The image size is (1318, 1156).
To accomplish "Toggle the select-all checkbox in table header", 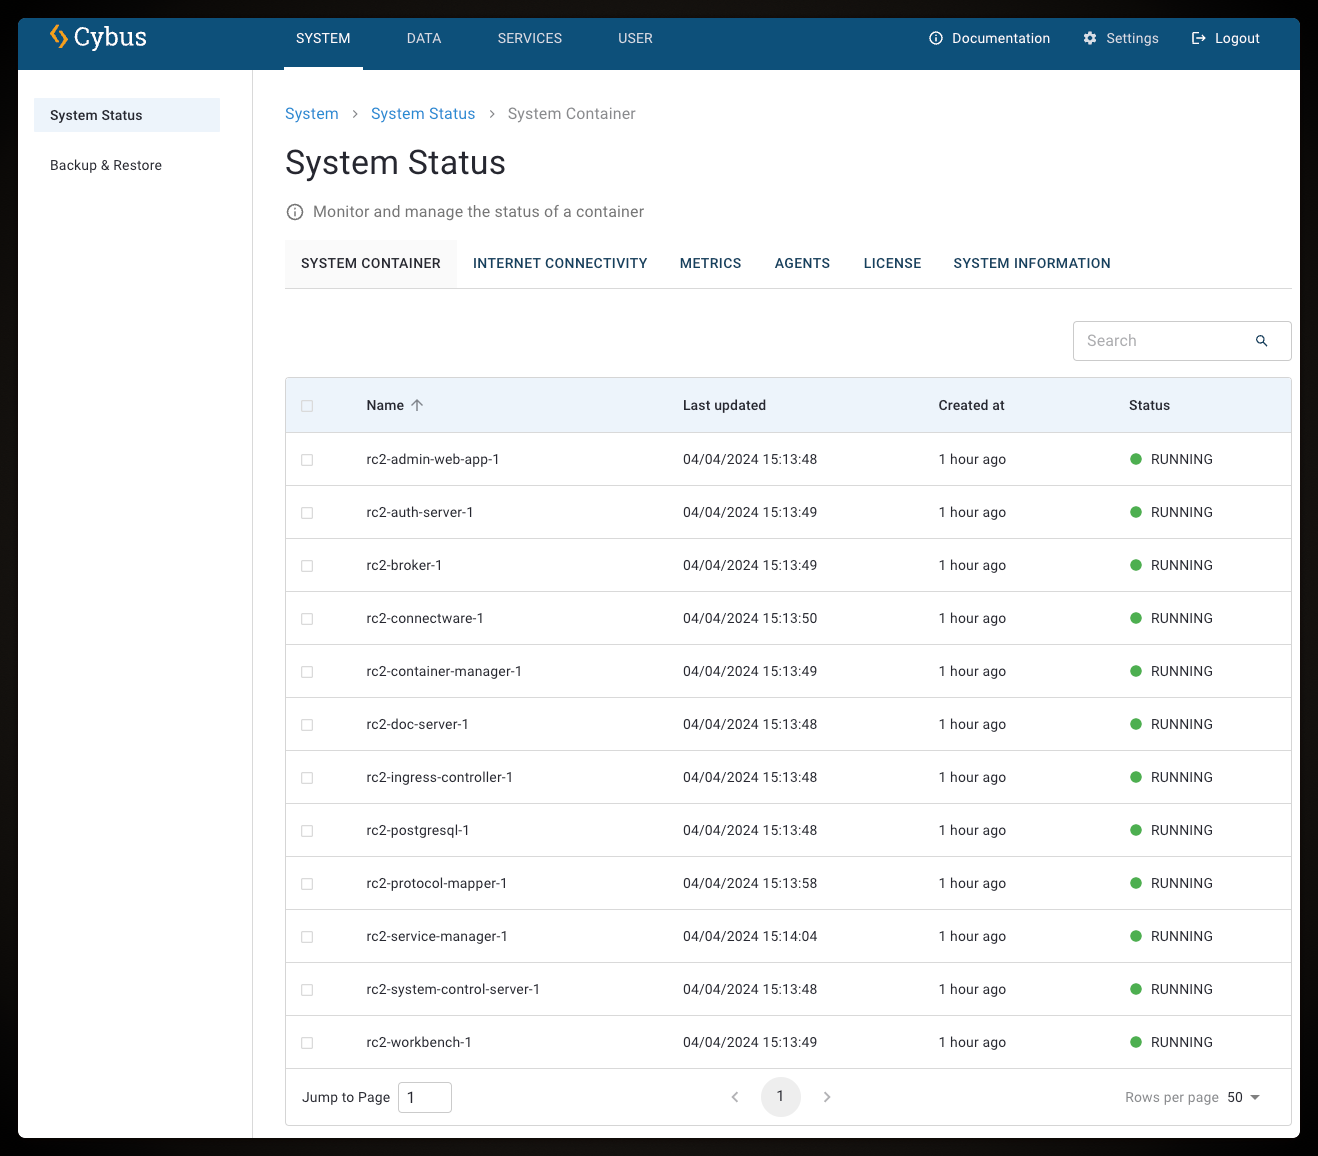I will tap(307, 406).
